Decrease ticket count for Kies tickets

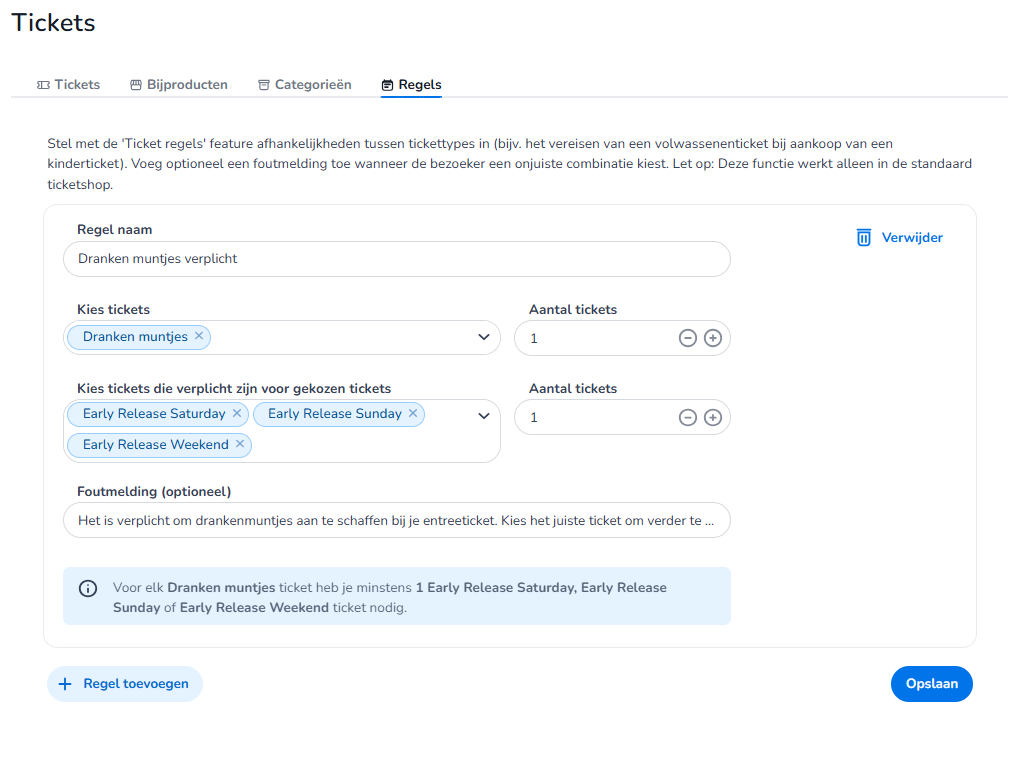click(687, 338)
